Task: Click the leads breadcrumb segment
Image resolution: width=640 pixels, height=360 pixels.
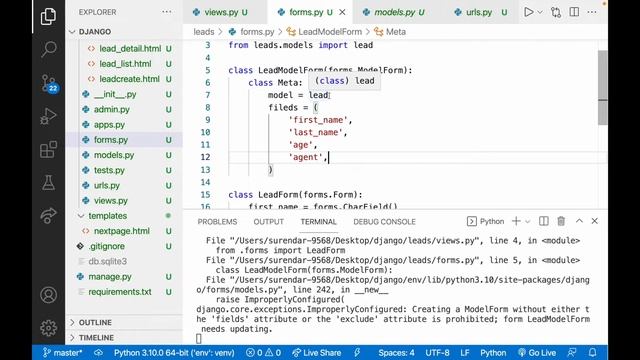Action: click(204, 32)
